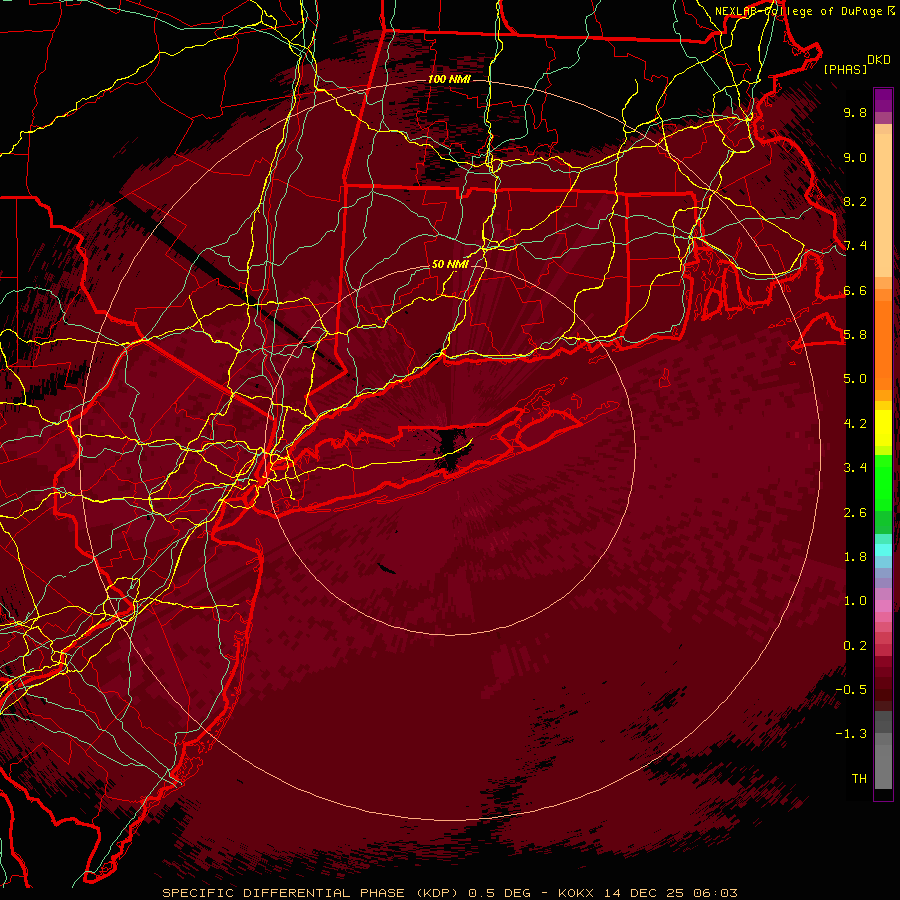The width and height of the screenshot is (900, 900).
Task: Click the KOKX station identifier
Action: [576, 893]
